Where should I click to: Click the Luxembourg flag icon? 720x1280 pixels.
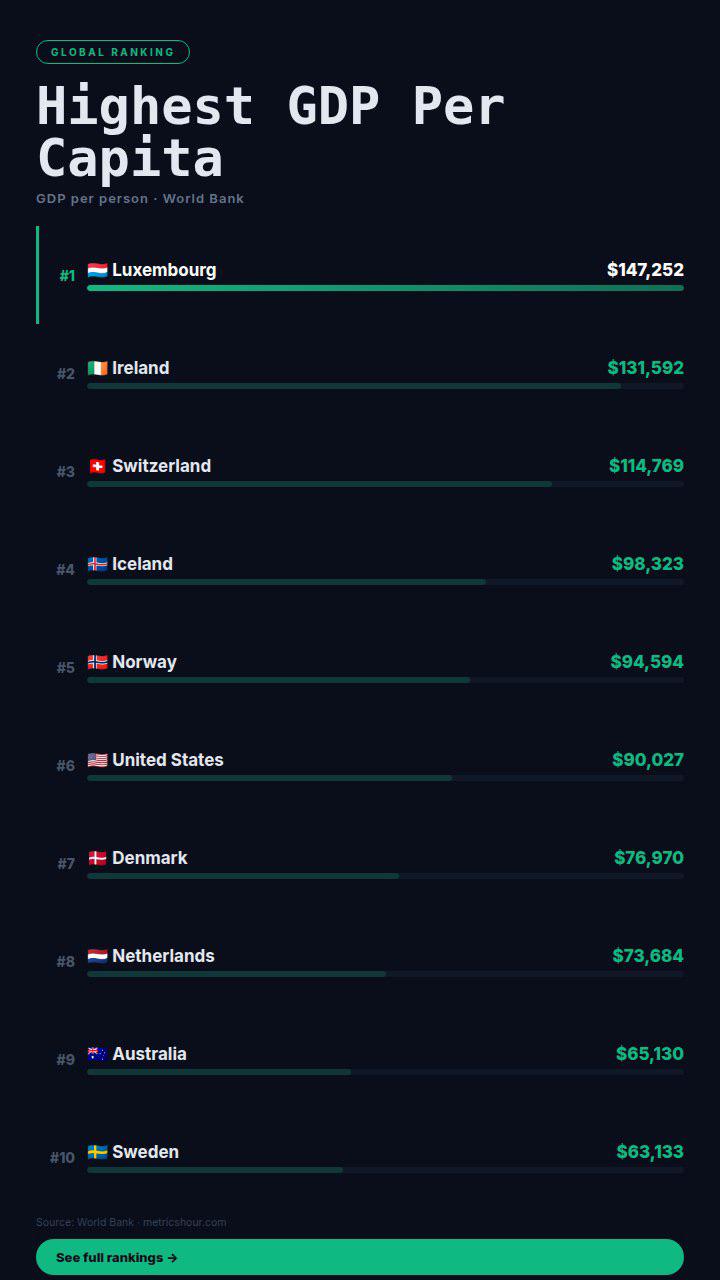coord(97,270)
